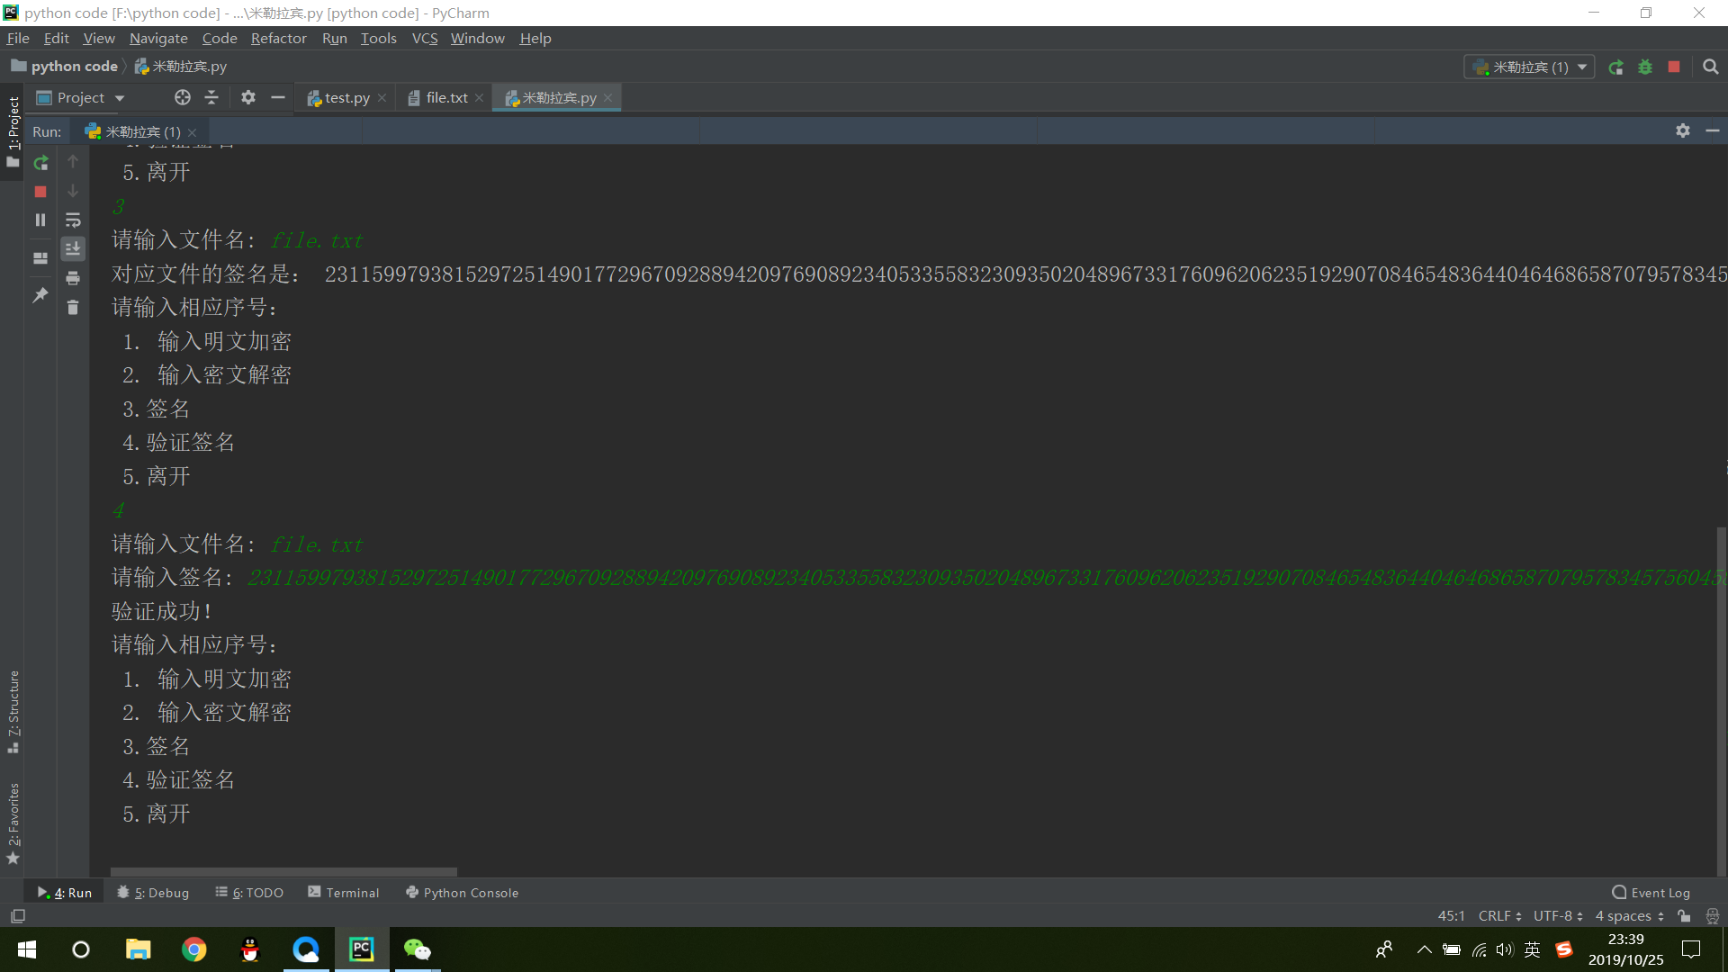1728x972 pixels.
Task: Click tool windows quick access icon
Action: pos(17,916)
